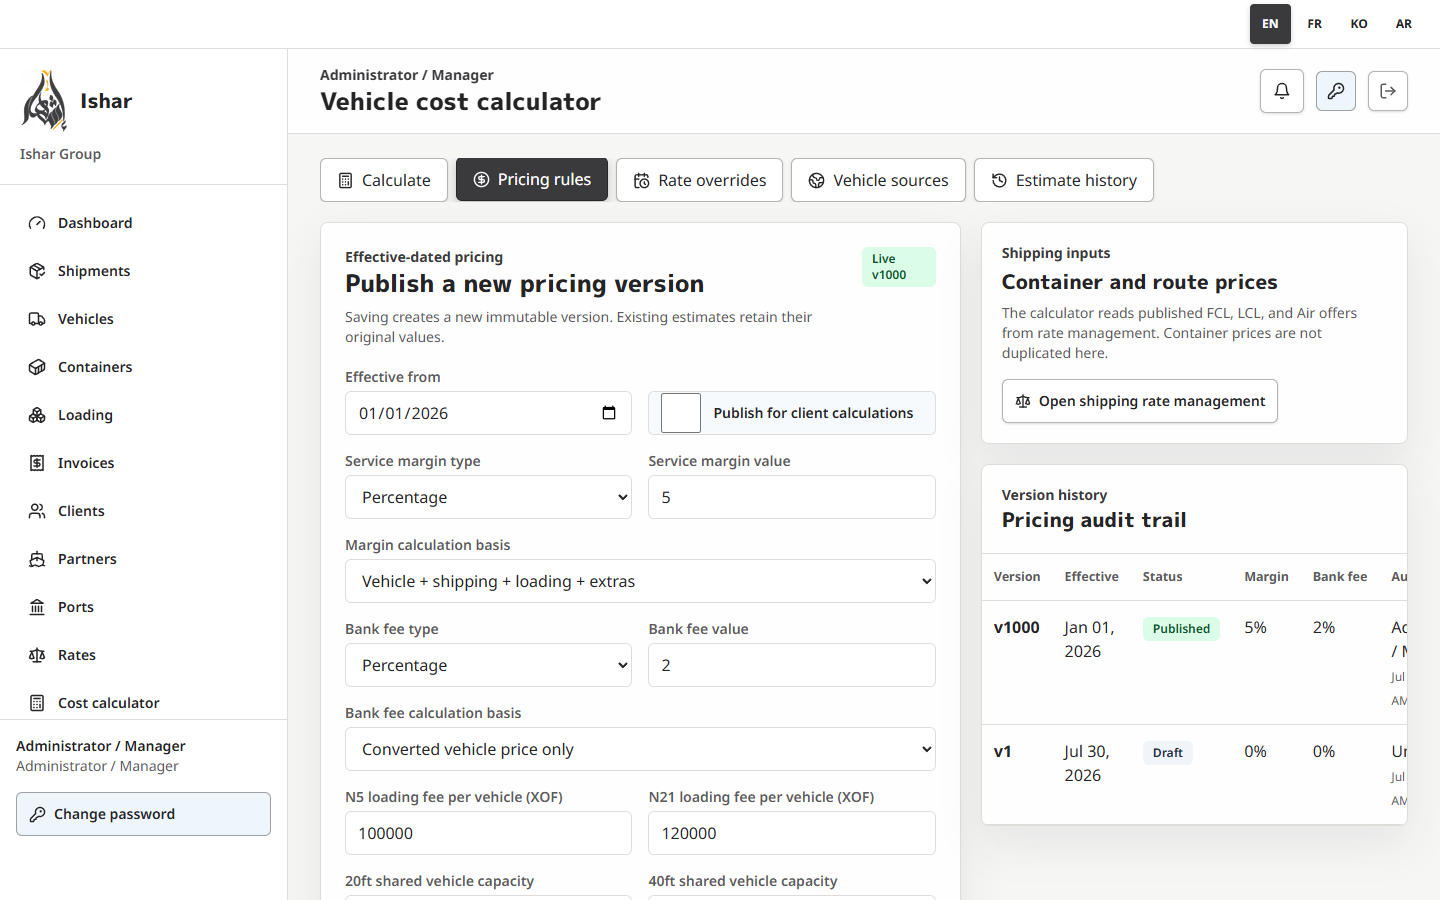Select the Pricing rules tab
The height and width of the screenshot is (900, 1440).
coord(532,180)
